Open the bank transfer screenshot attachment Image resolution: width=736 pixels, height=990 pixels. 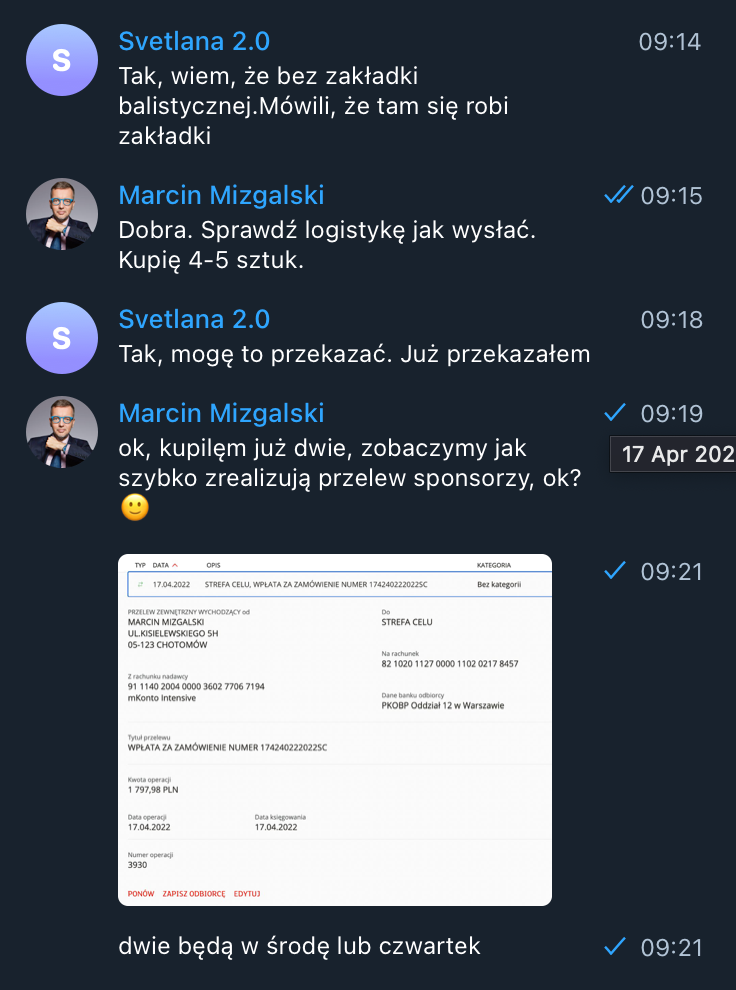coord(335,730)
